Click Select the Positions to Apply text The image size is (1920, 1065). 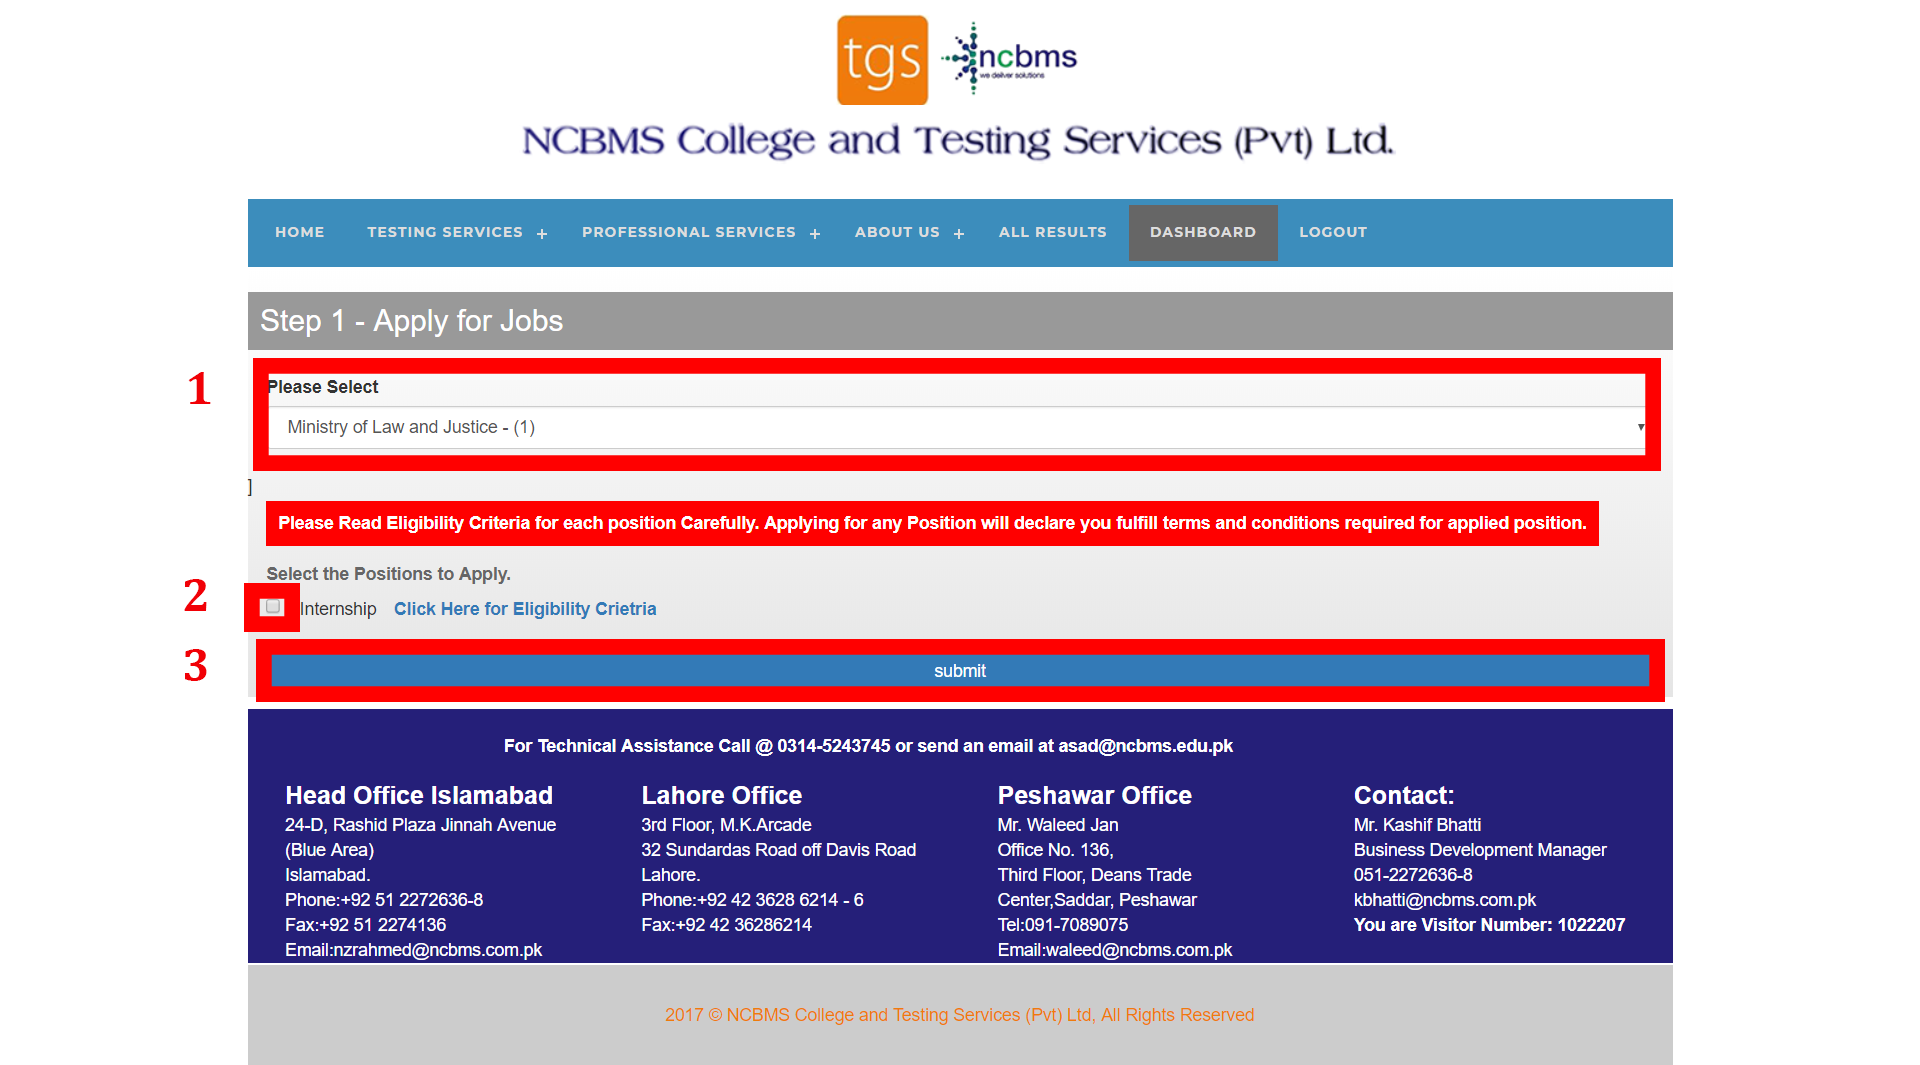click(x=388, y=574)
